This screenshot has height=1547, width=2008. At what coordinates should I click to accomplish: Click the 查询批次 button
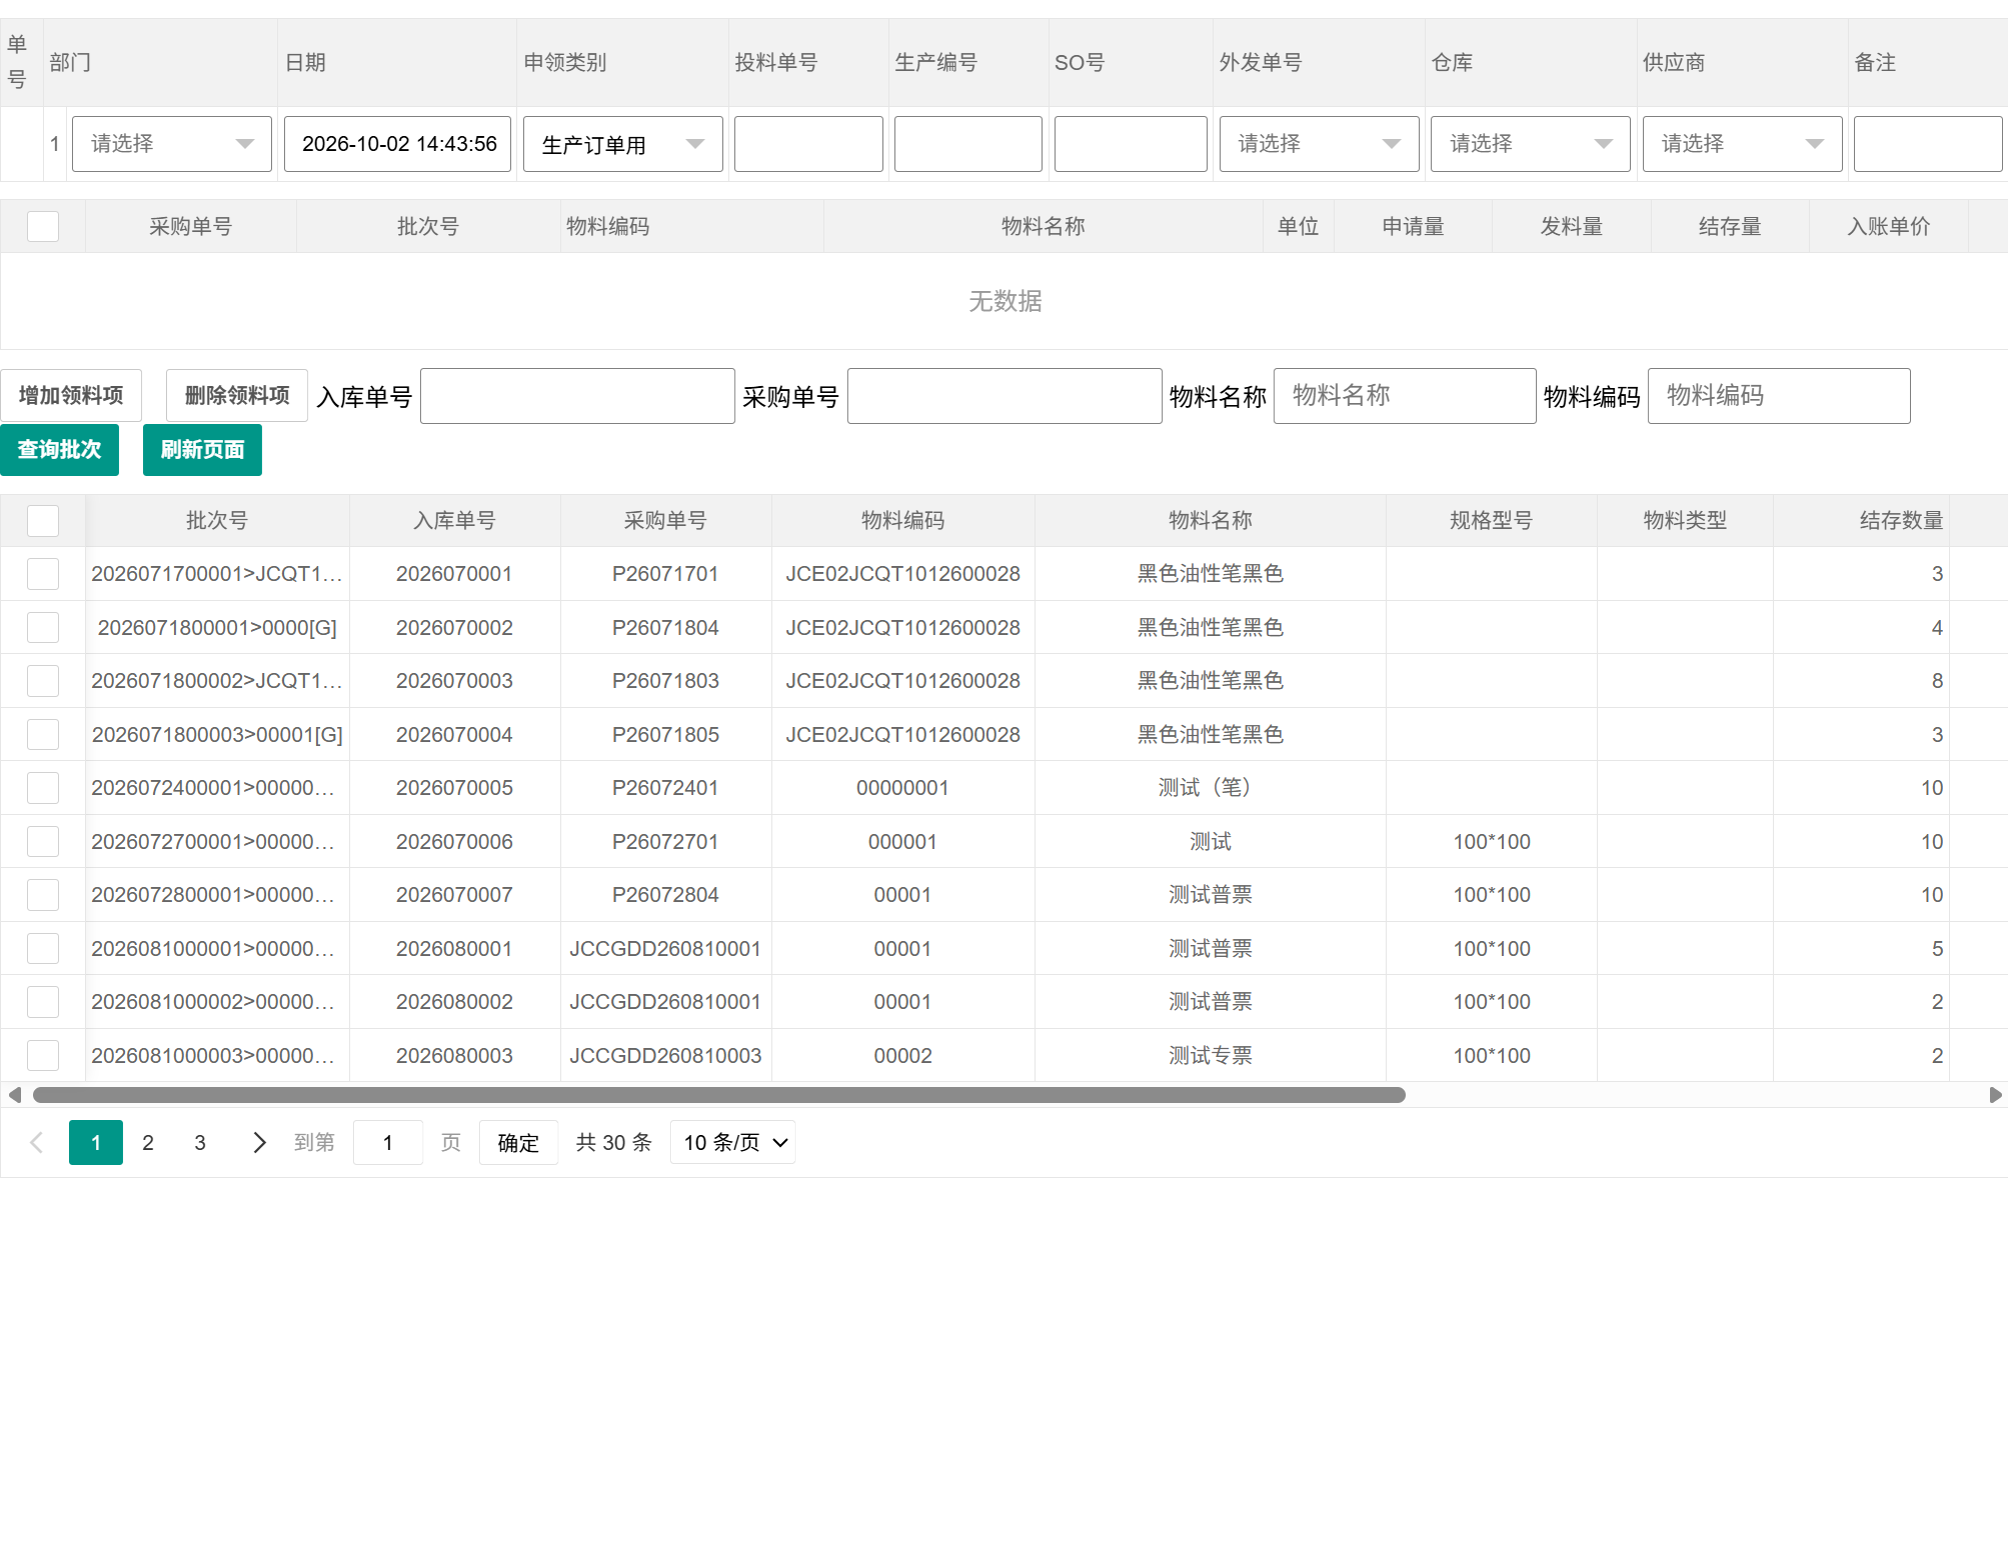60,450
